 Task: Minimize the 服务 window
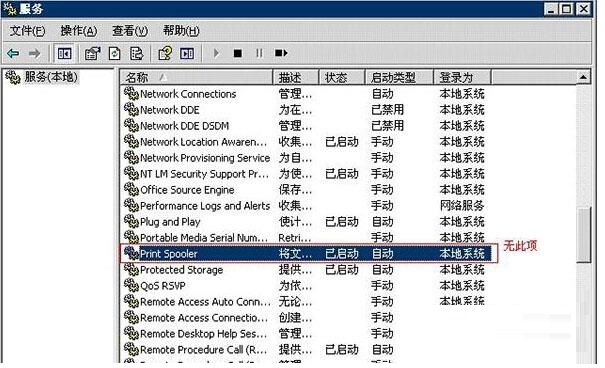pos(551,9)
